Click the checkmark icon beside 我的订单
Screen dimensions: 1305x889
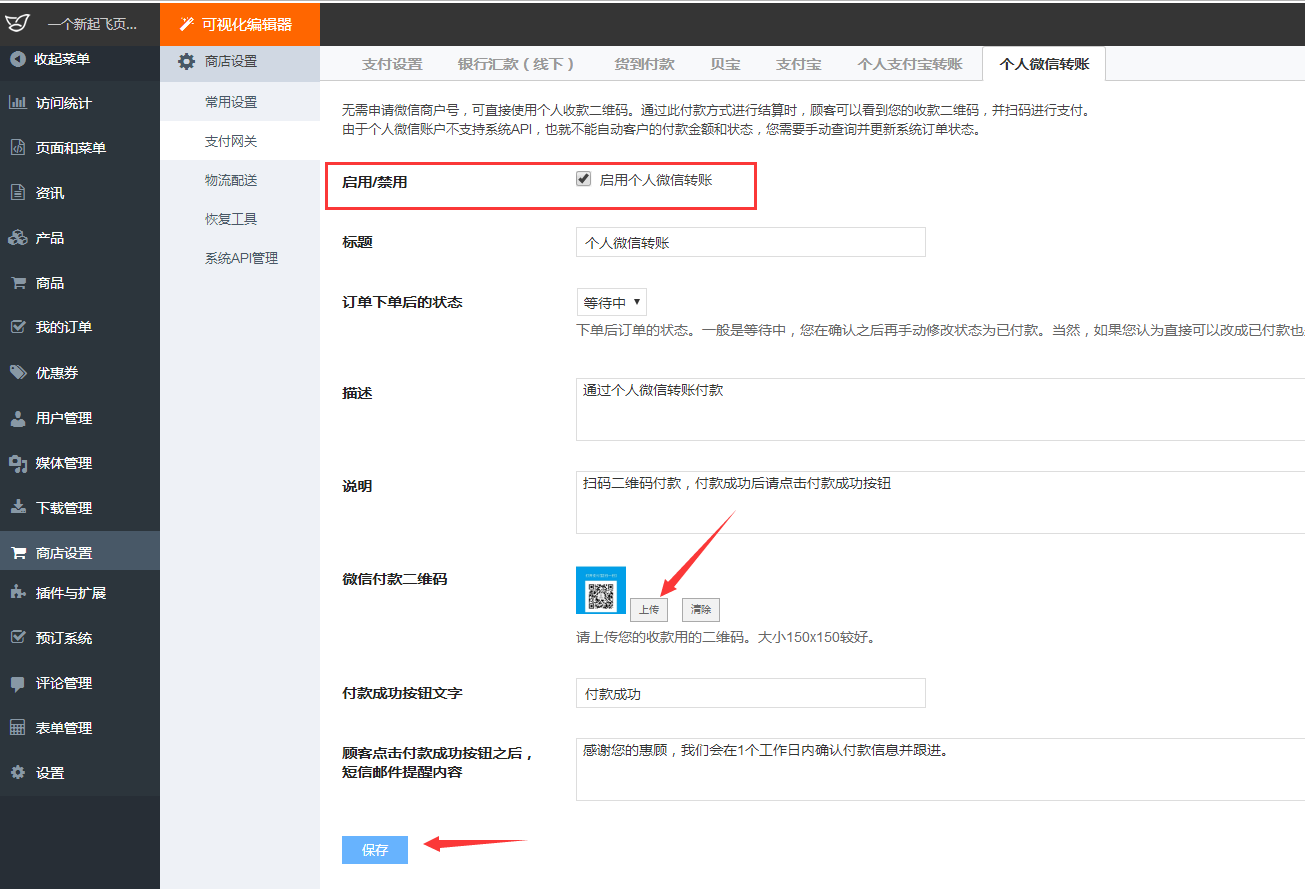coord(17,327)
